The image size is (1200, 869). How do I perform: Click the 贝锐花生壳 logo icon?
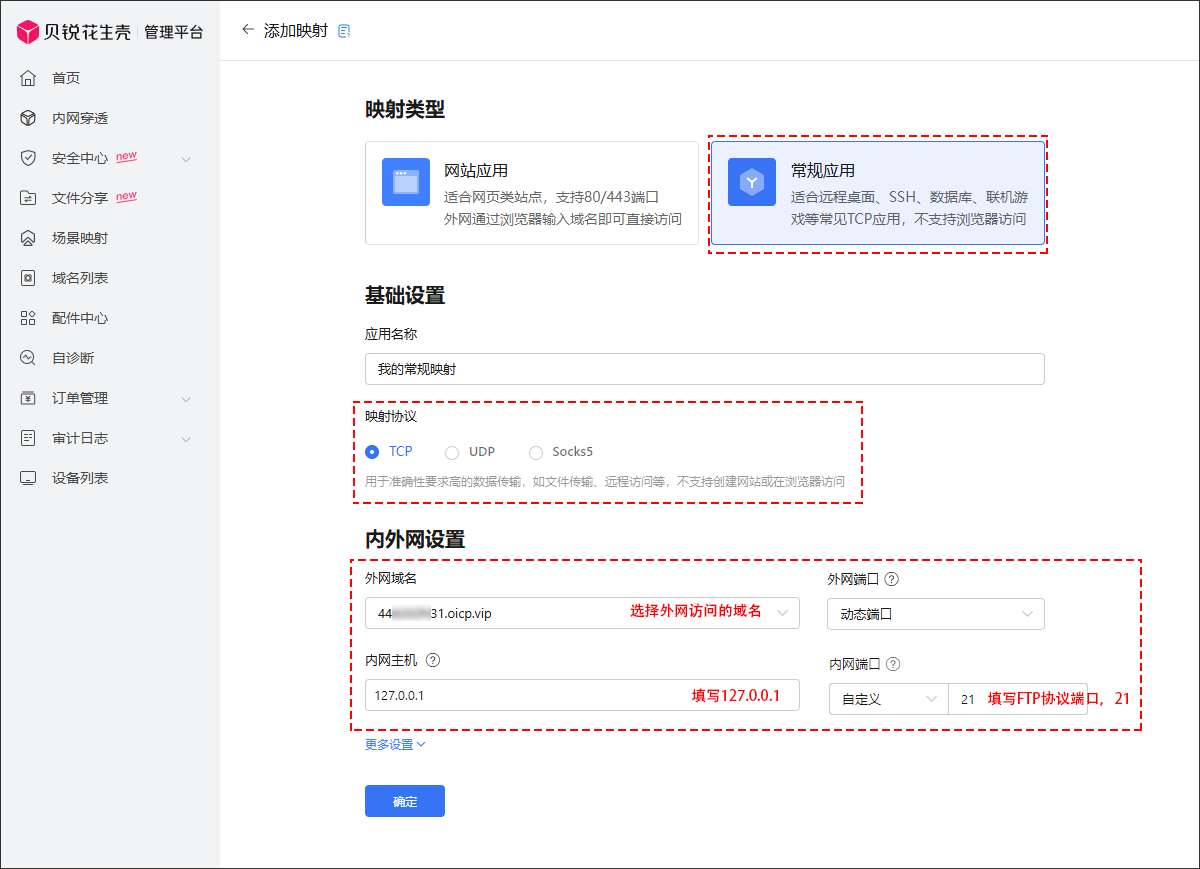[29, 32]
